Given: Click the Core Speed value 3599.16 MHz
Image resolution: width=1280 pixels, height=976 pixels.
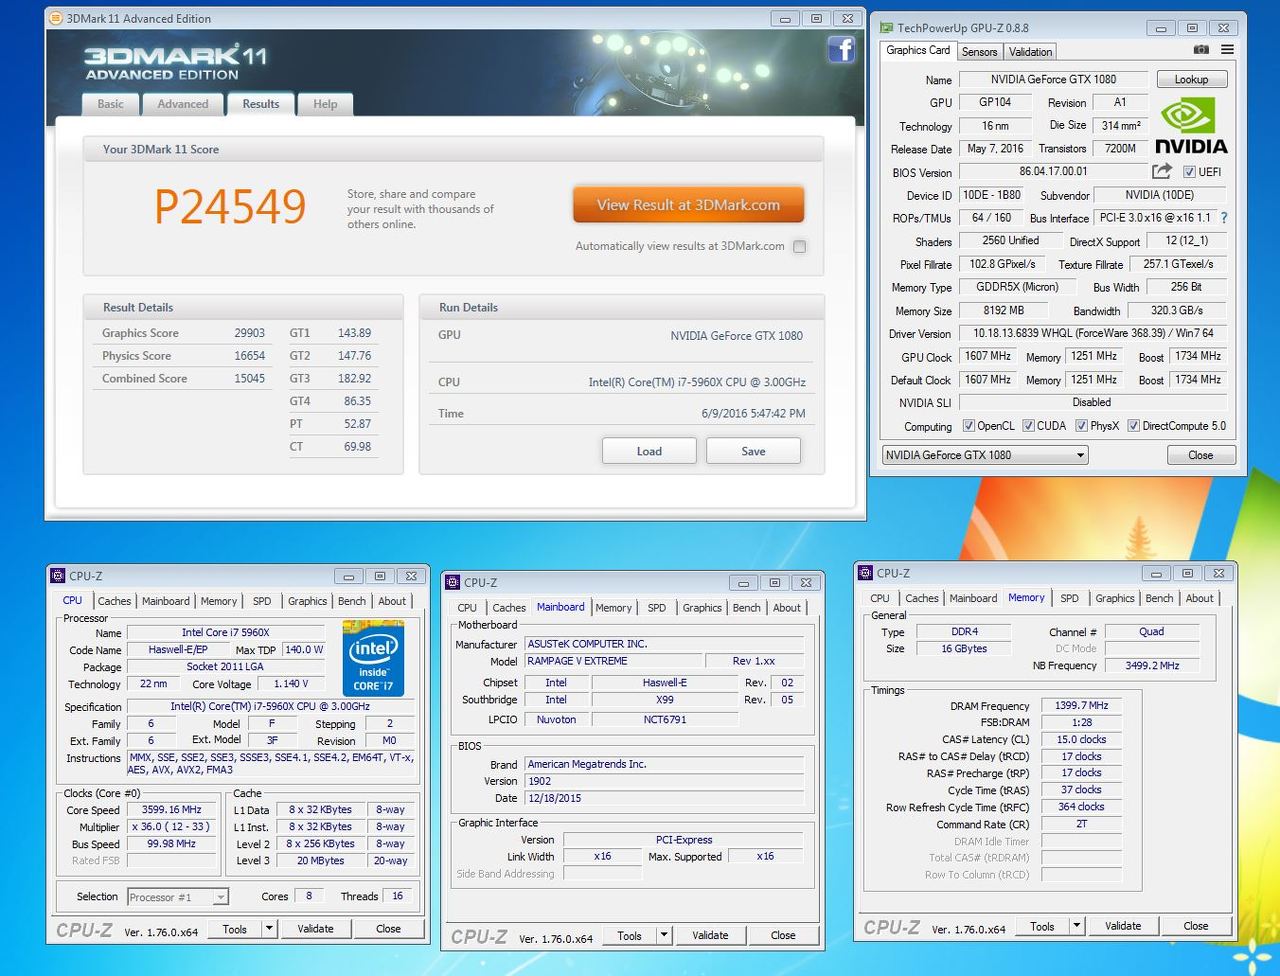Looking at the screenshot, I should coord(171,810).
